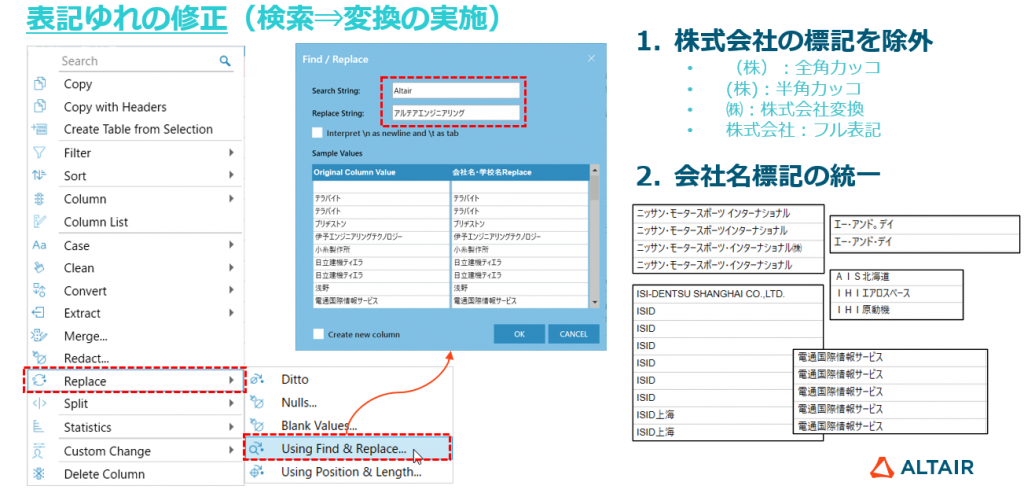This screenshot has width=1024, height=493.
Task: Click the Column List icon
Action: coord(39,222)
